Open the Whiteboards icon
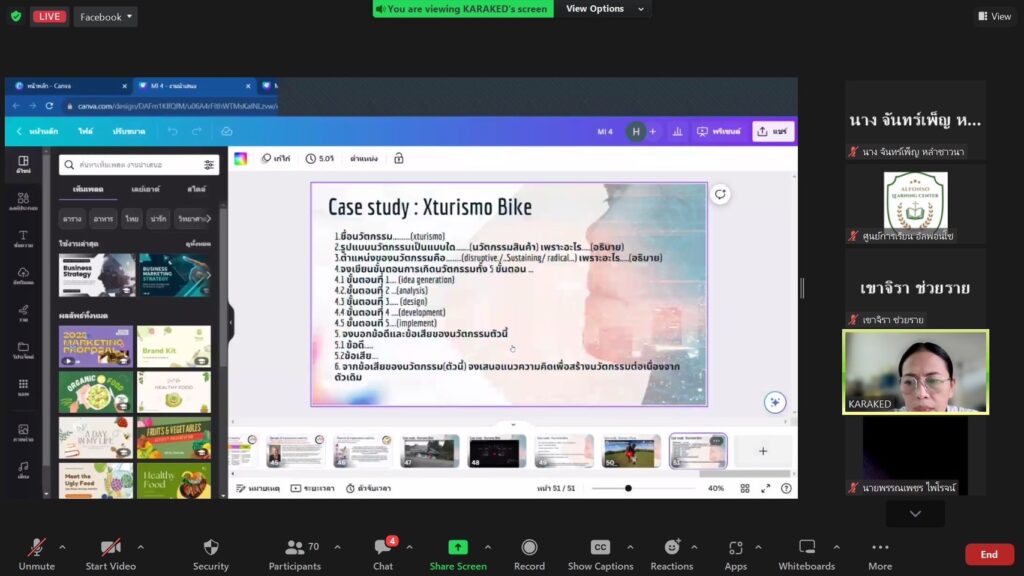 click(x=806, y=548)
